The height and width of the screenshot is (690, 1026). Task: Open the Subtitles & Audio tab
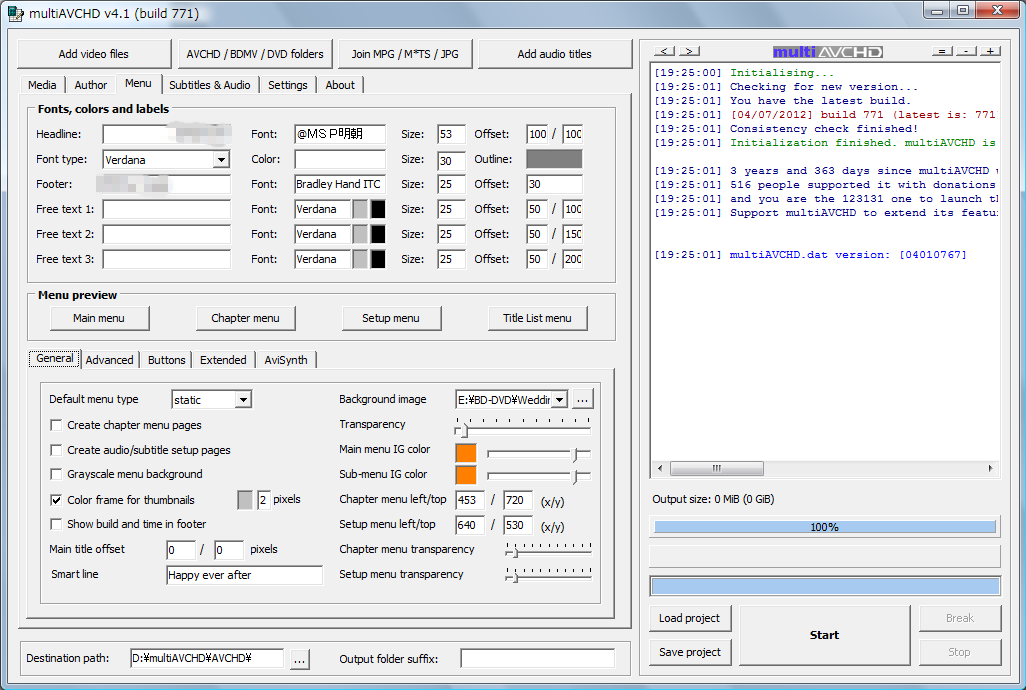coord(209,85)
